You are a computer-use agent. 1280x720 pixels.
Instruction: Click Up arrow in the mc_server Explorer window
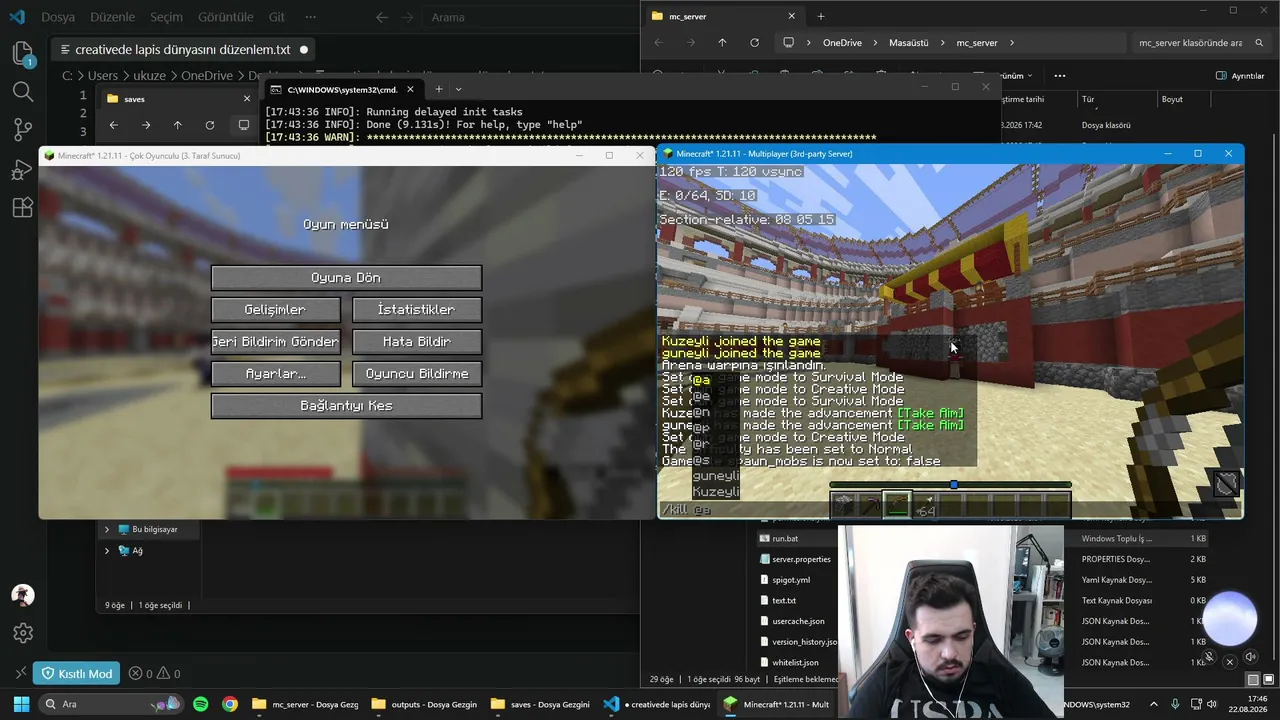click(x=722, y=43)
